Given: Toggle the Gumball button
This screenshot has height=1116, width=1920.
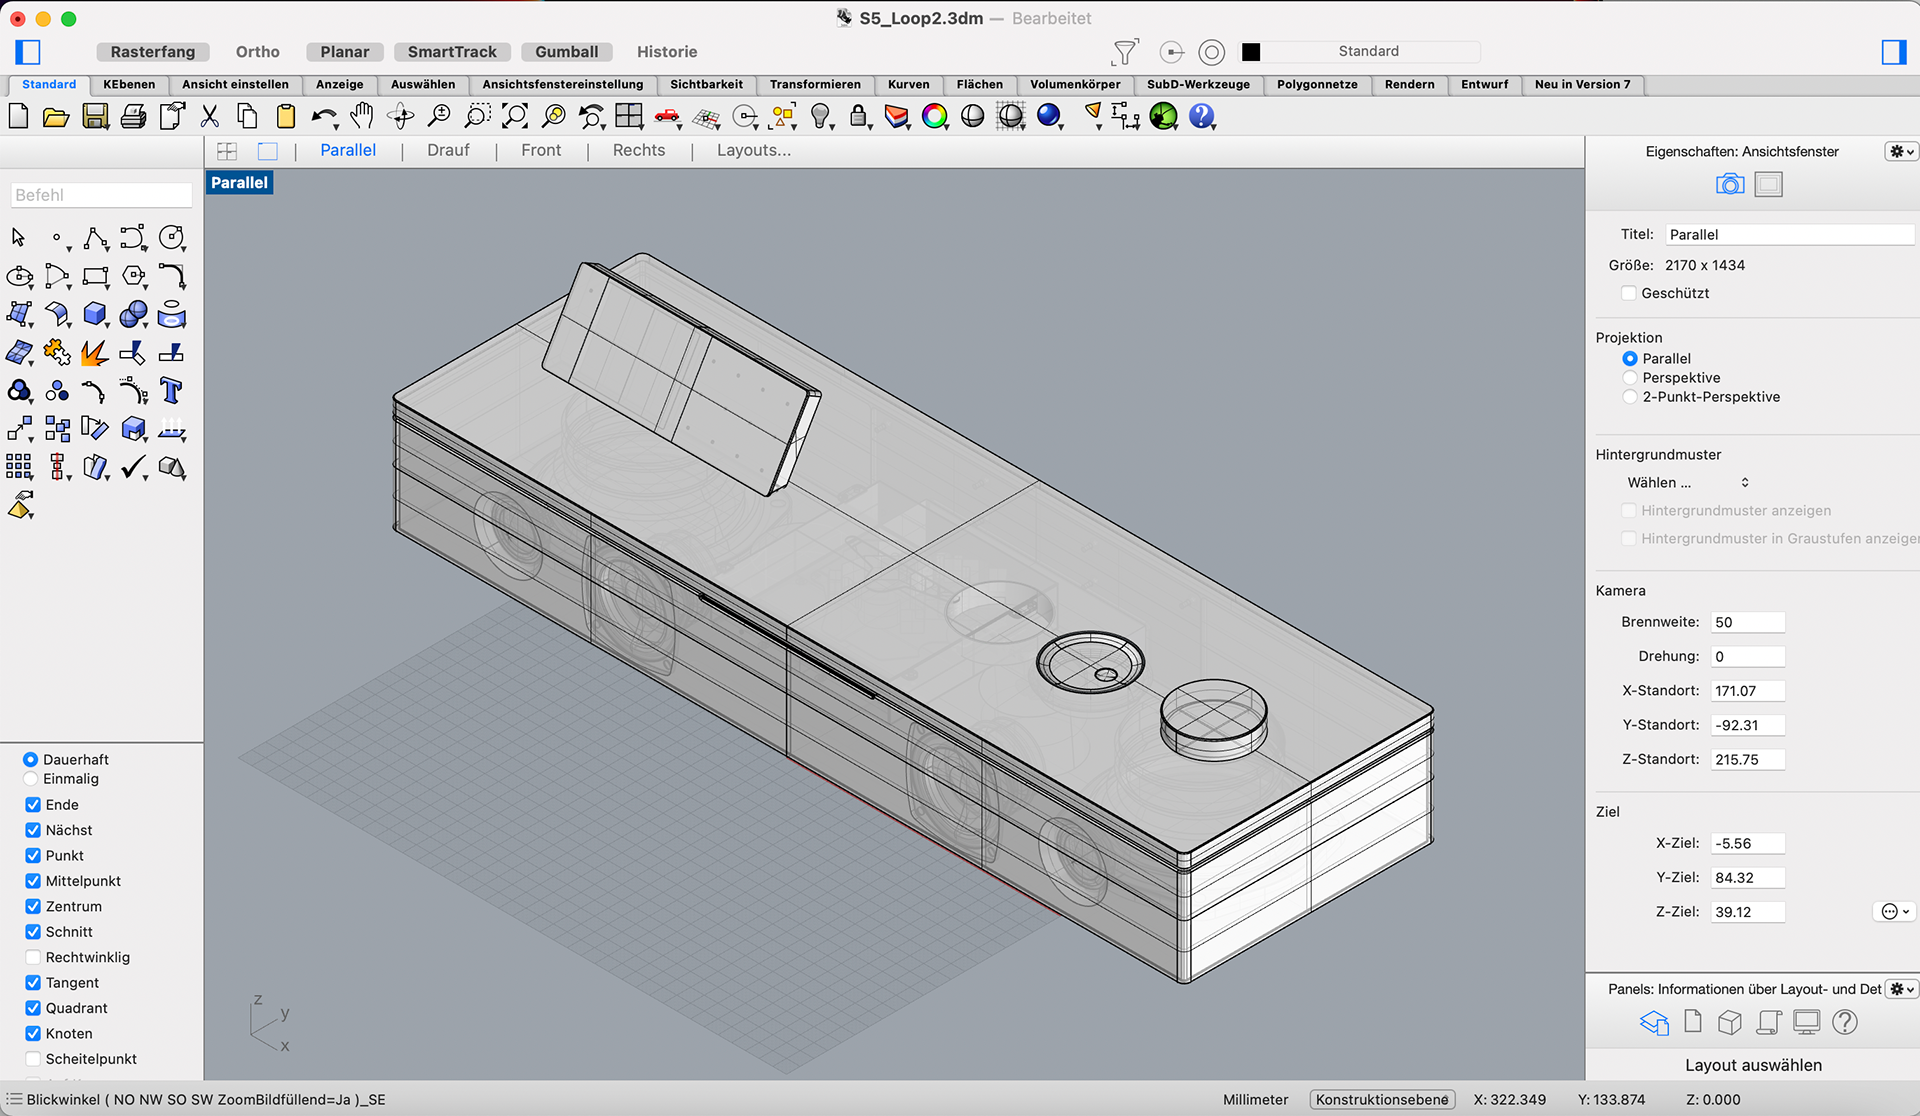Looking at the screenshot, I should click(x=566, y=52).
